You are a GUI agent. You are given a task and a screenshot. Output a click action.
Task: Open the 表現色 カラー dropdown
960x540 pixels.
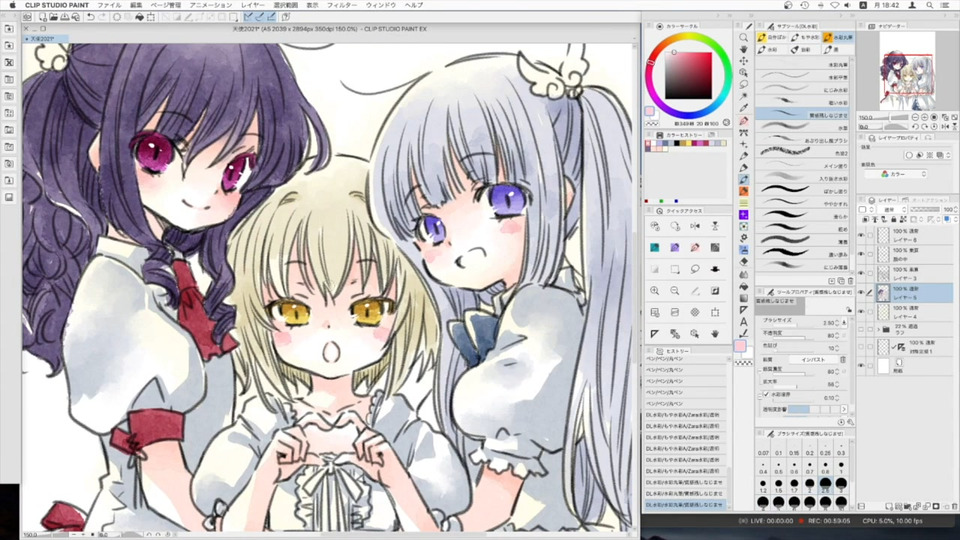click(x=894, y=174)
